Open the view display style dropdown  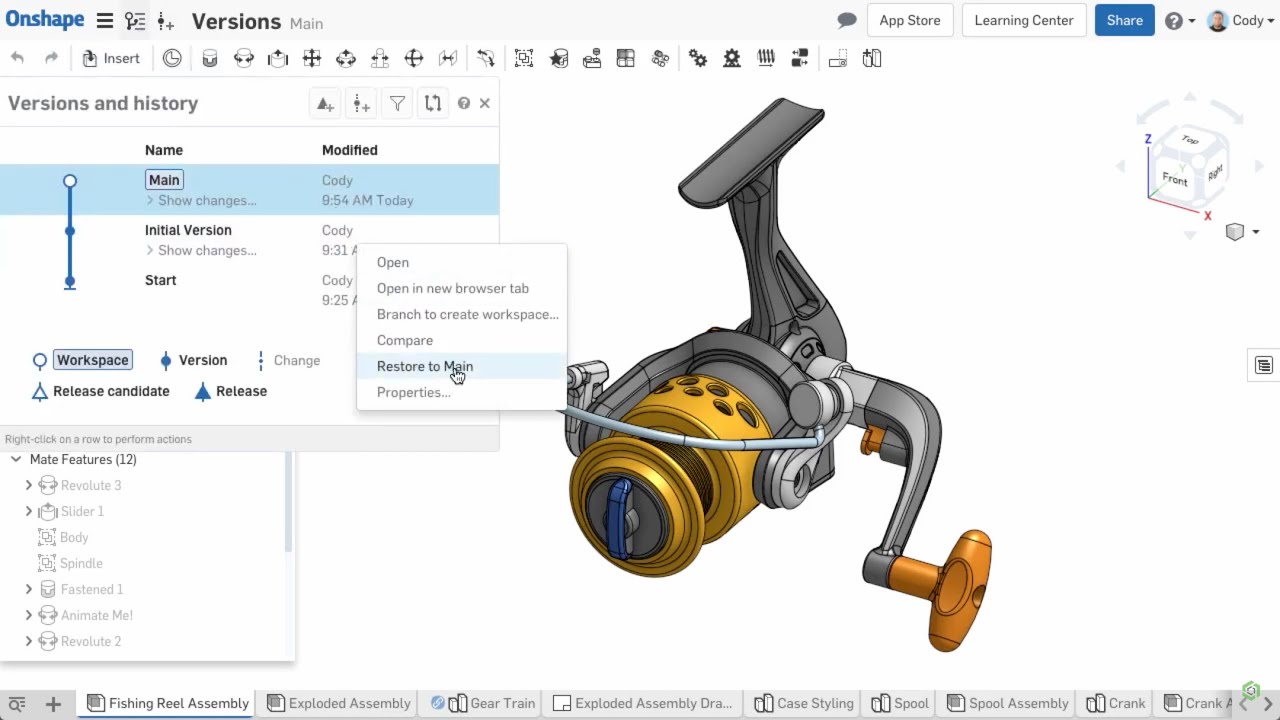coord(1243,232)
